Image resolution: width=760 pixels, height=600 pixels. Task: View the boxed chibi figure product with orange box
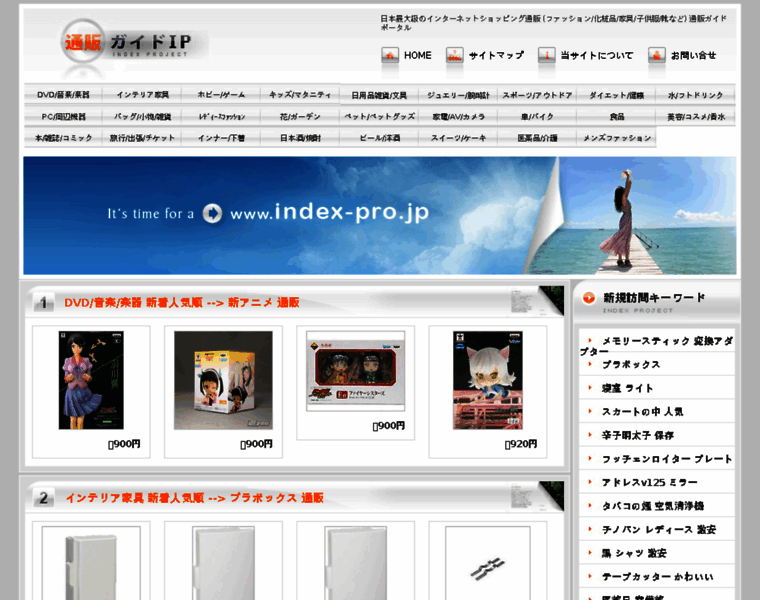223,380
